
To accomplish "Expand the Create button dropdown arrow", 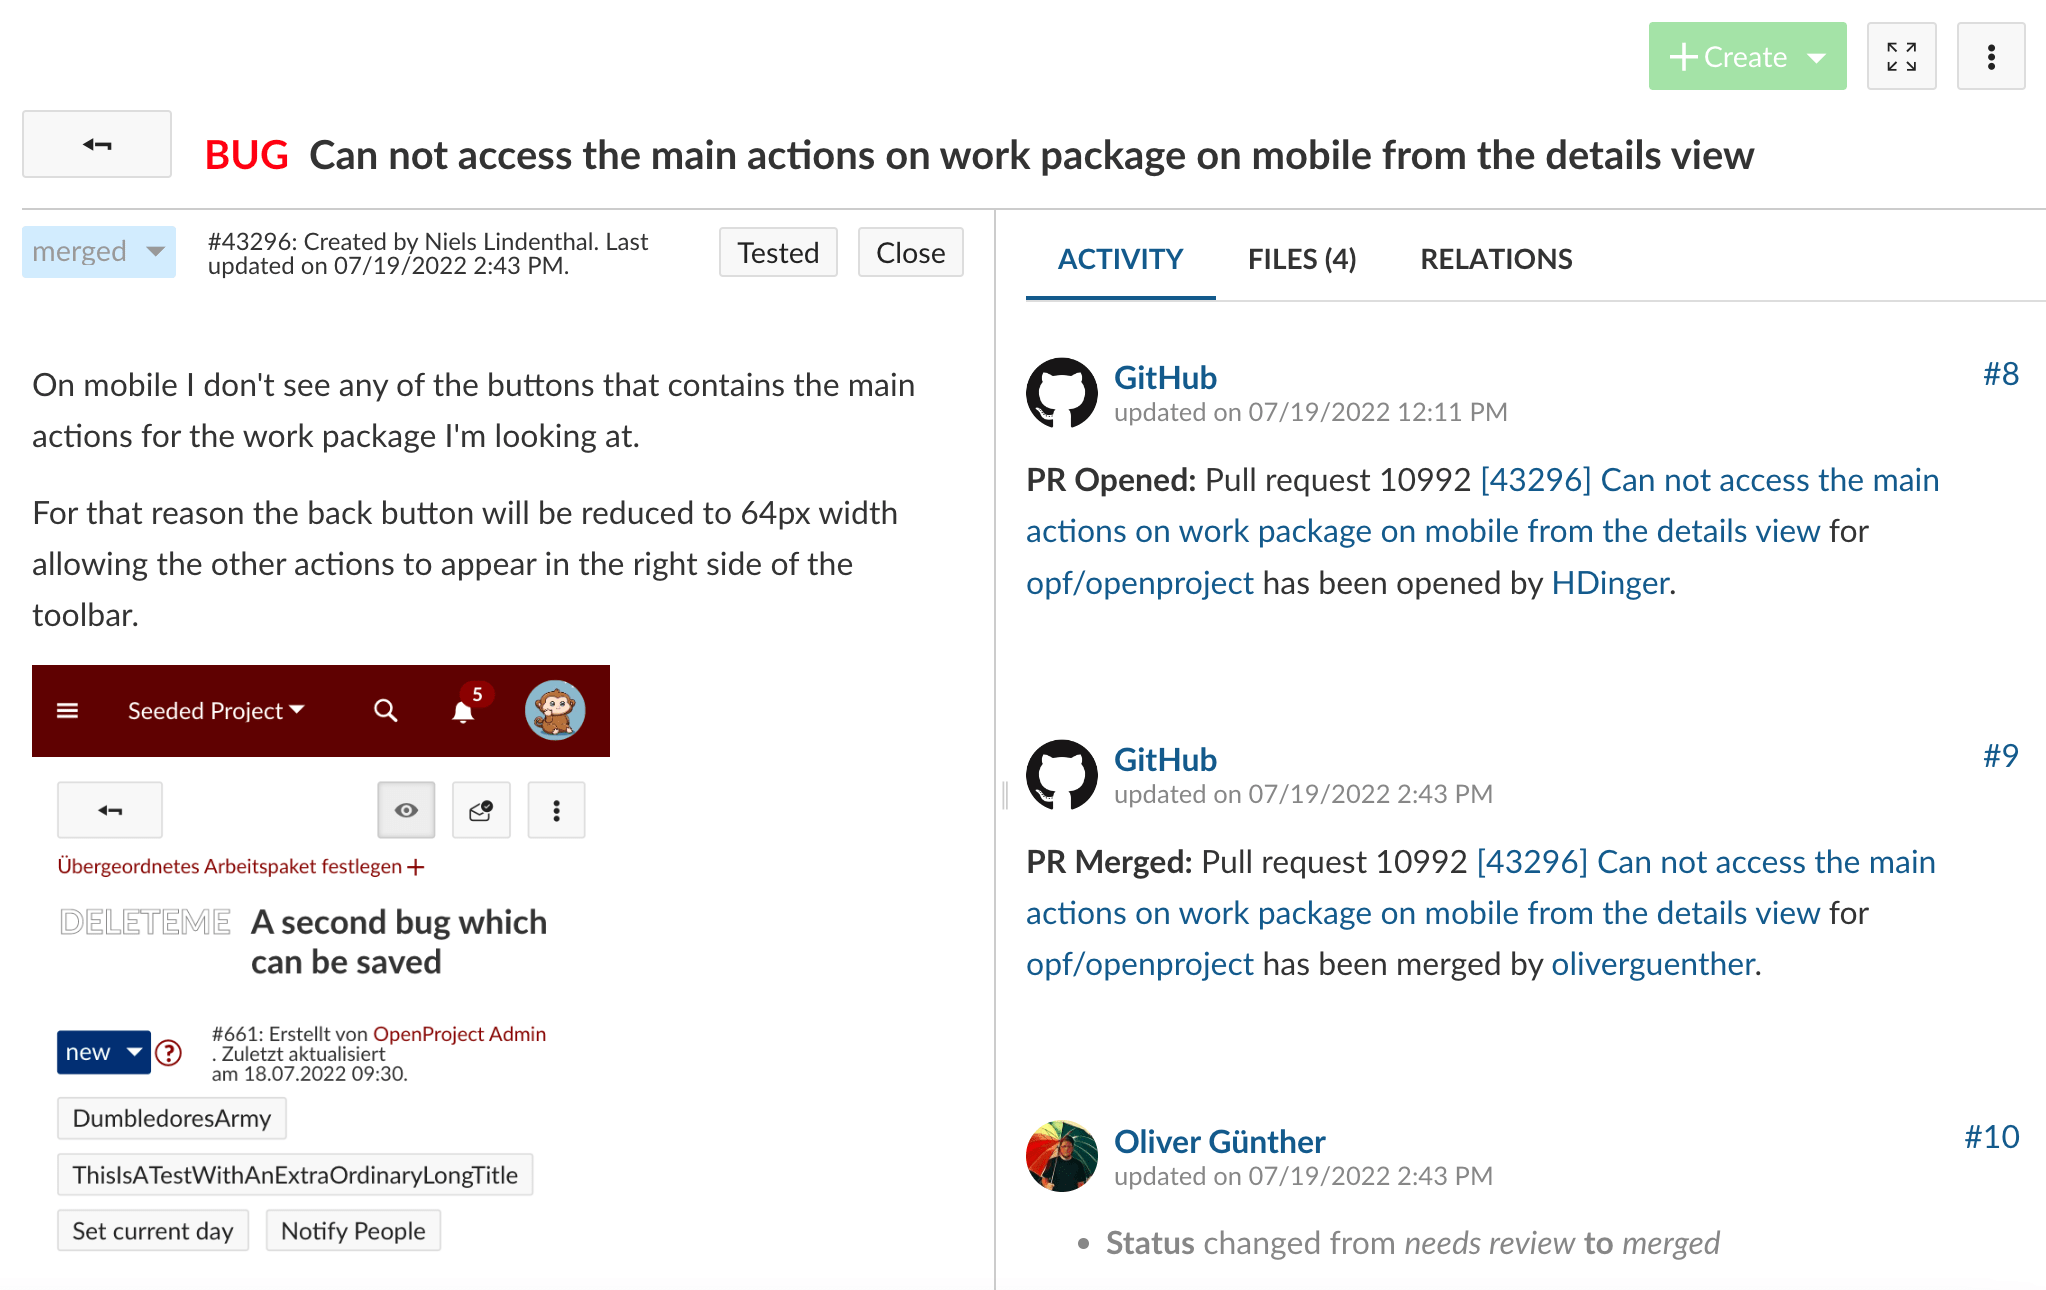I will click(1815, 57).
